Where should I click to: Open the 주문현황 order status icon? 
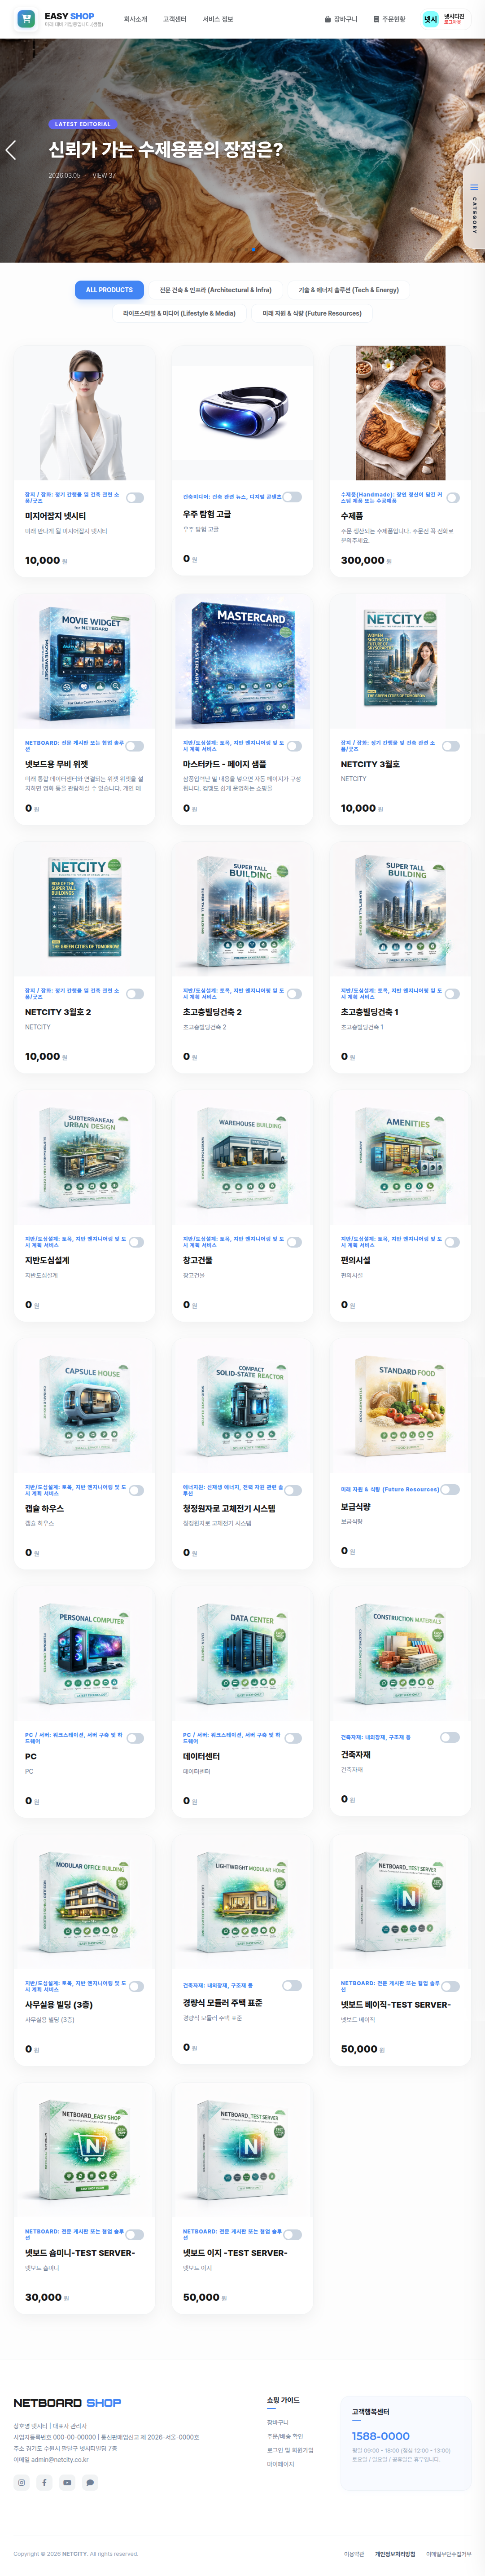[x=376, y=19]
